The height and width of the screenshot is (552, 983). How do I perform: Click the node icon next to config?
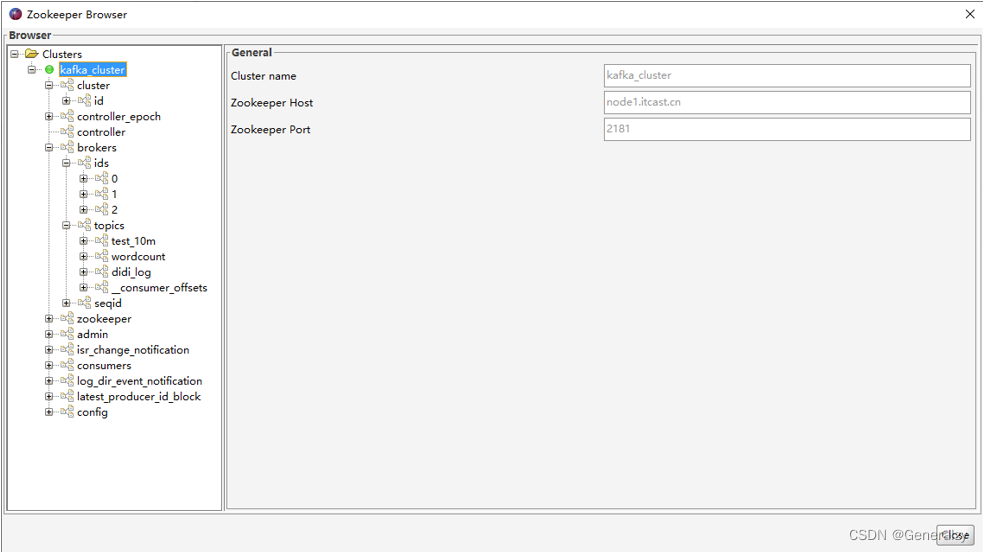point(68,412)
